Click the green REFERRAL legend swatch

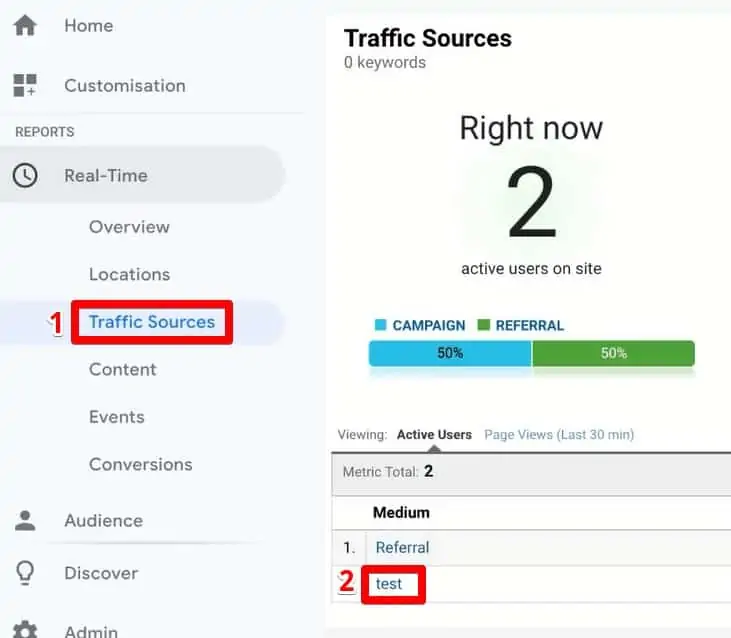(484, 325)
